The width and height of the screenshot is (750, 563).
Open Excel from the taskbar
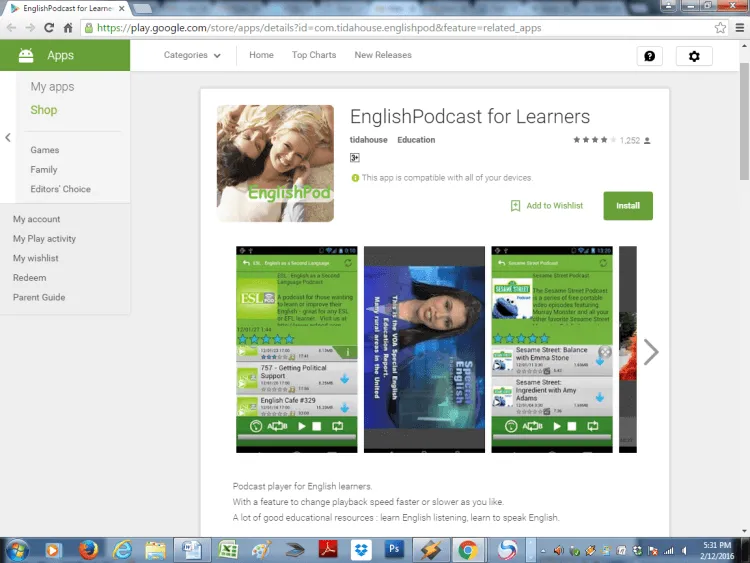point(228,551)
